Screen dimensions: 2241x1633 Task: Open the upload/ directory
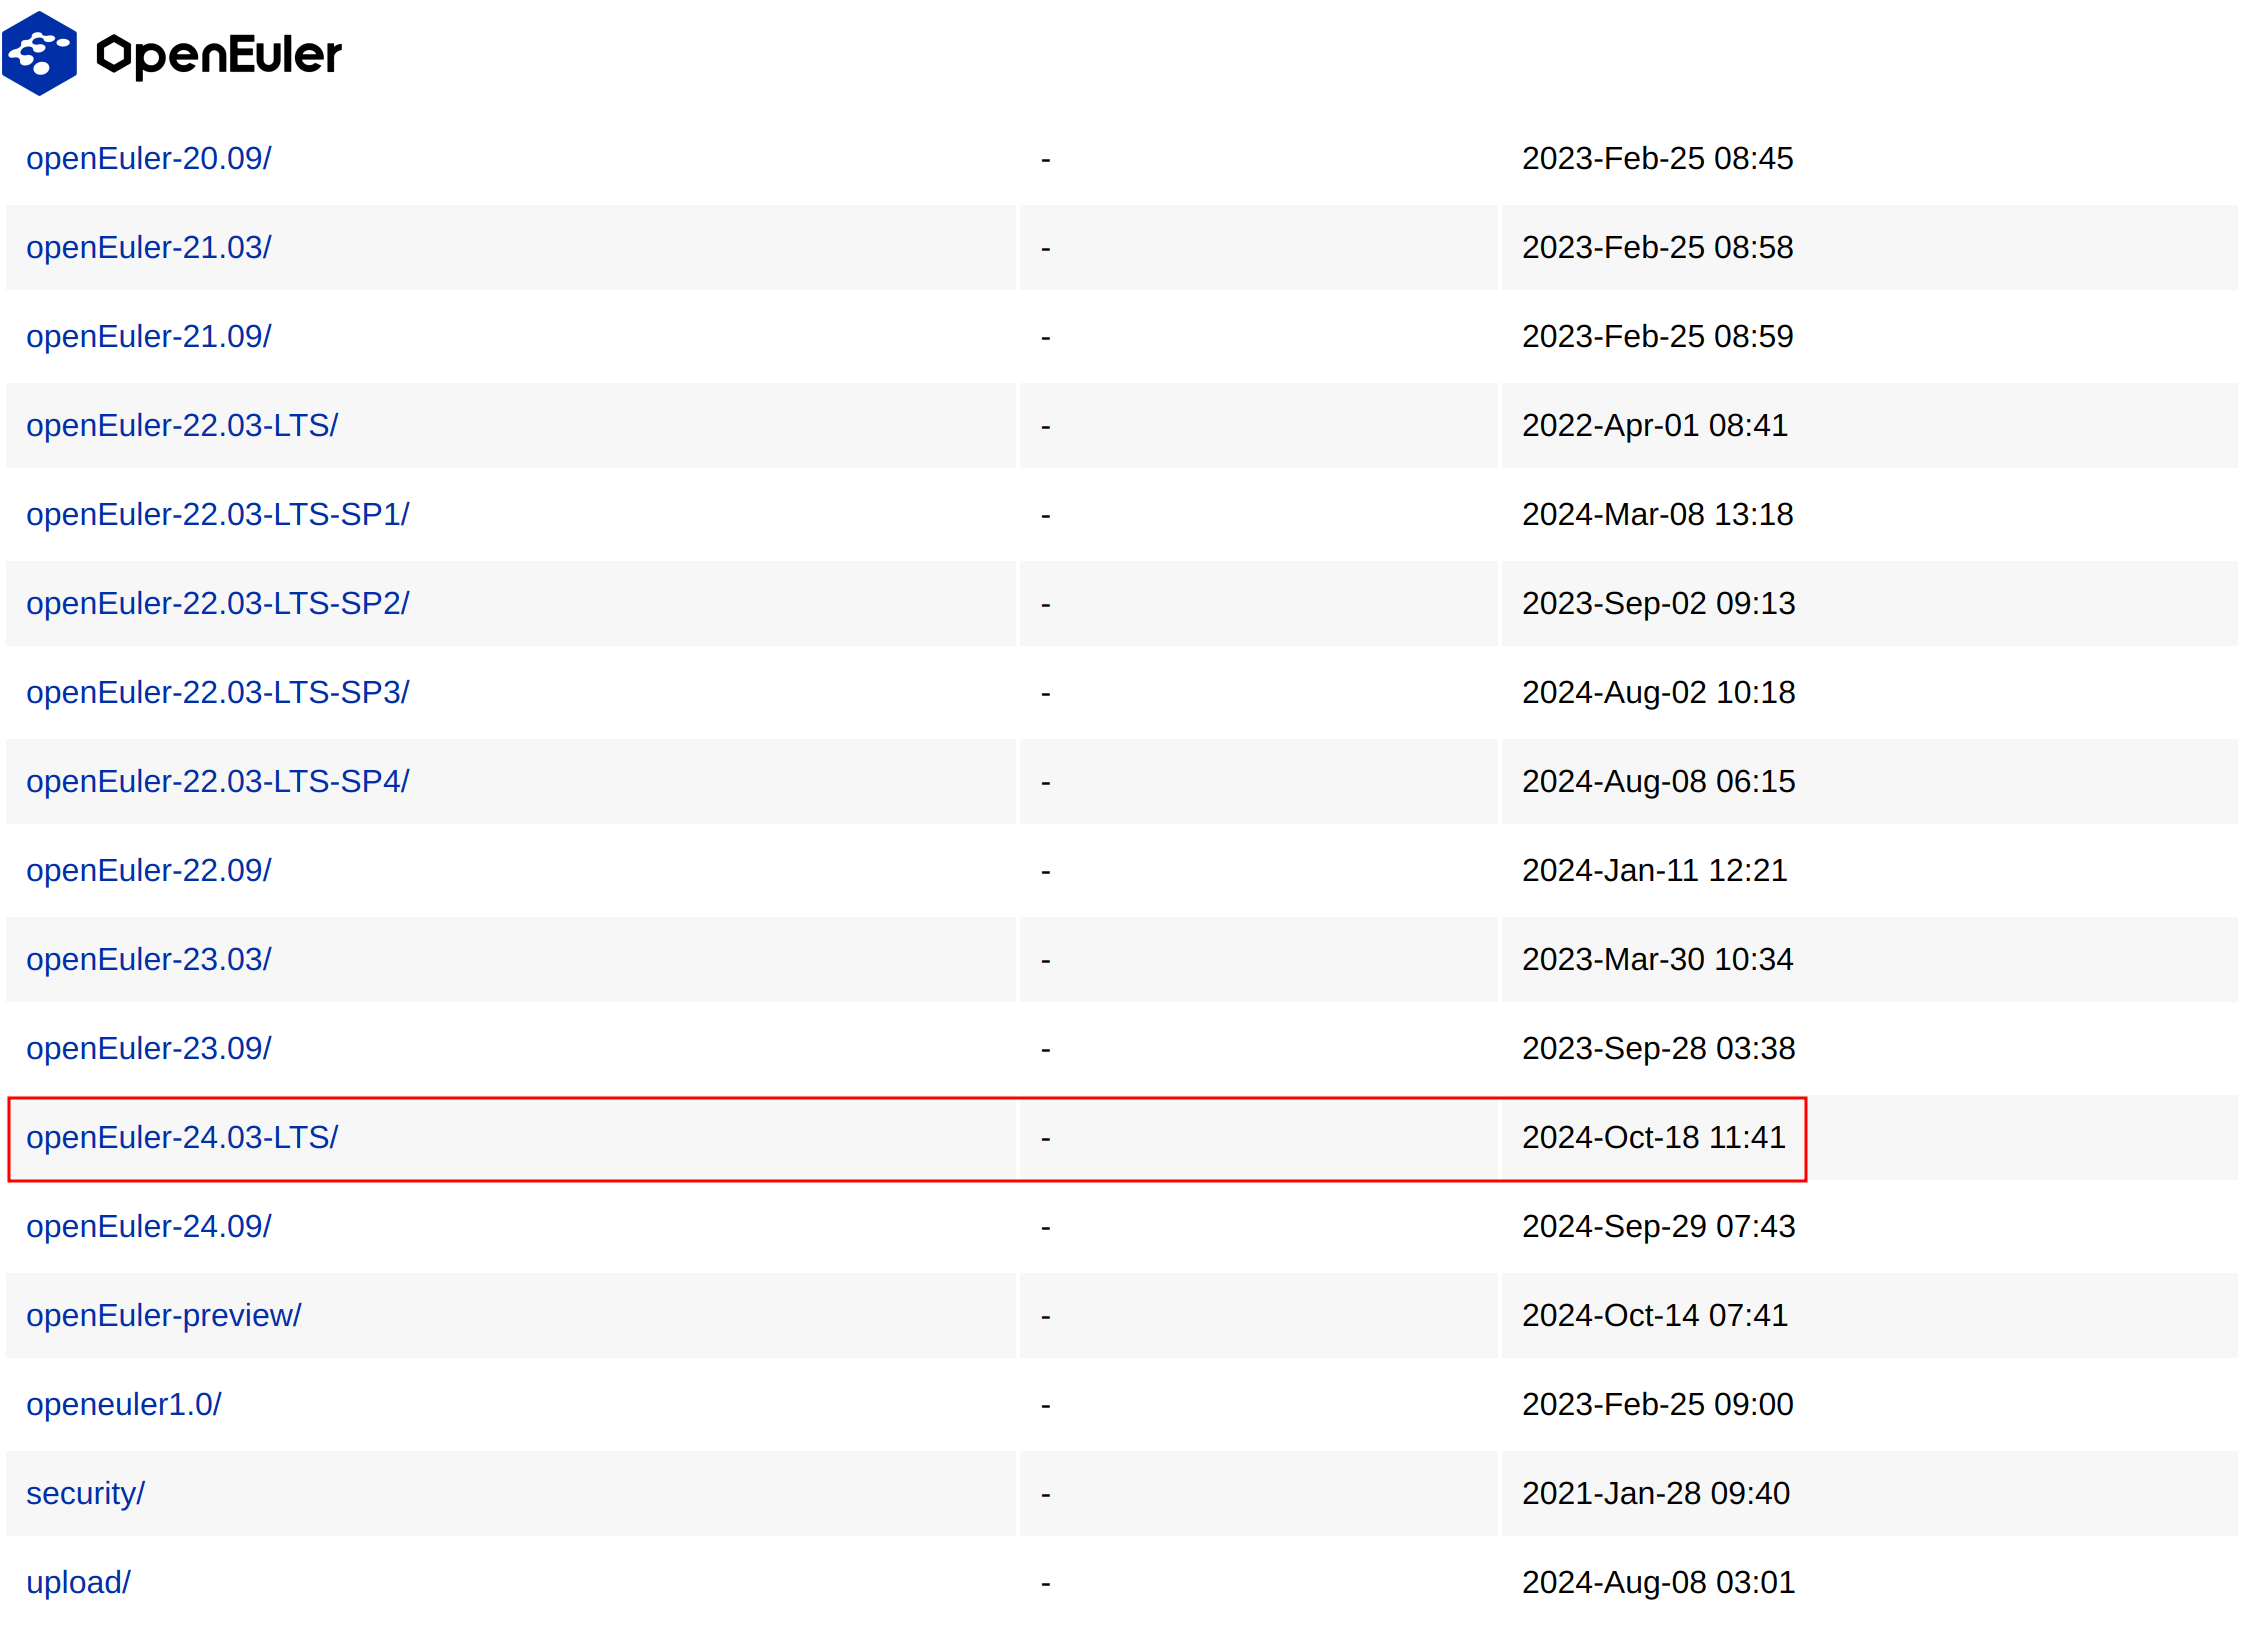pyautogui.click(x=78, y=1582)
